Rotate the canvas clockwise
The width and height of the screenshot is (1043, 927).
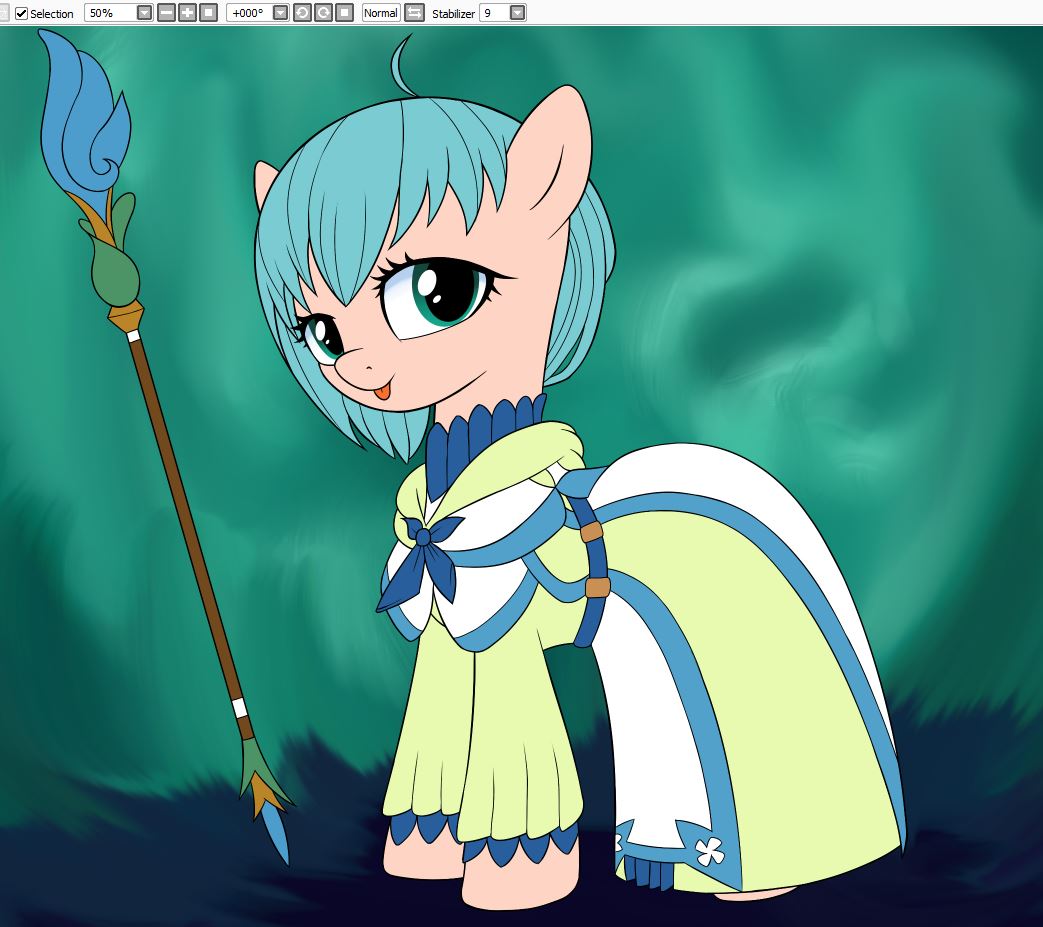pyautogui.click(x=323, y=13)
